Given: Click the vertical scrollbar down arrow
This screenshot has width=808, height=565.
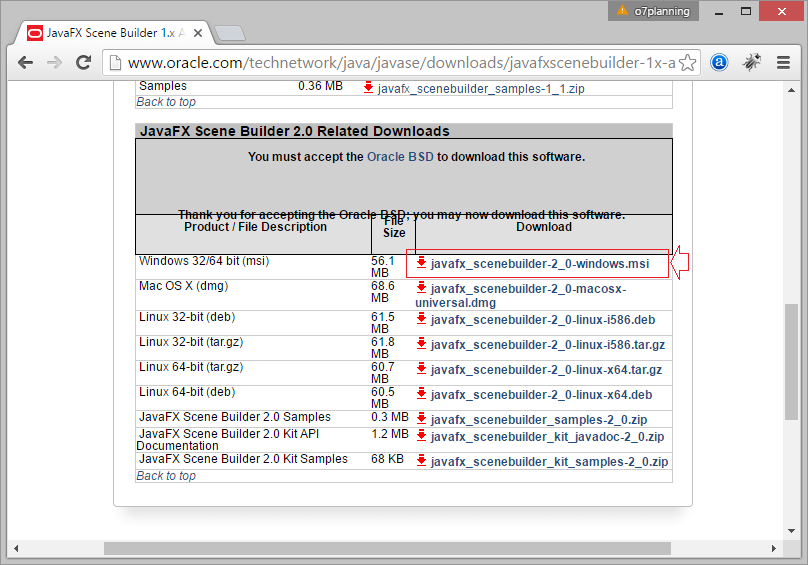Looking at the screenshot, I should (x=791, y=530).
